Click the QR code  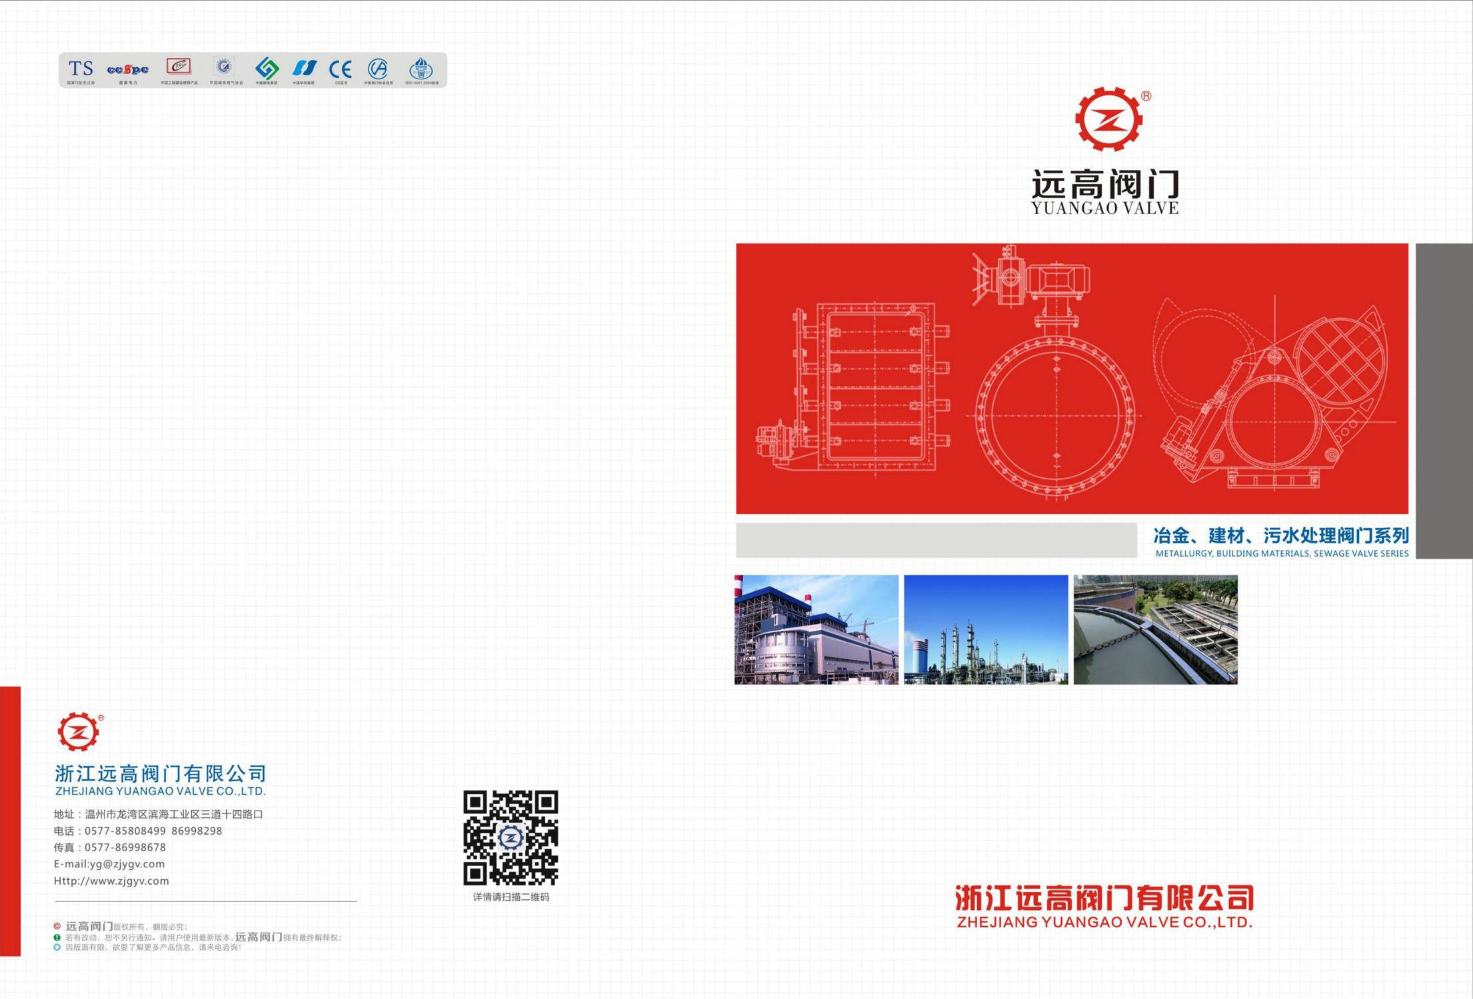click(x=510, y=837)
